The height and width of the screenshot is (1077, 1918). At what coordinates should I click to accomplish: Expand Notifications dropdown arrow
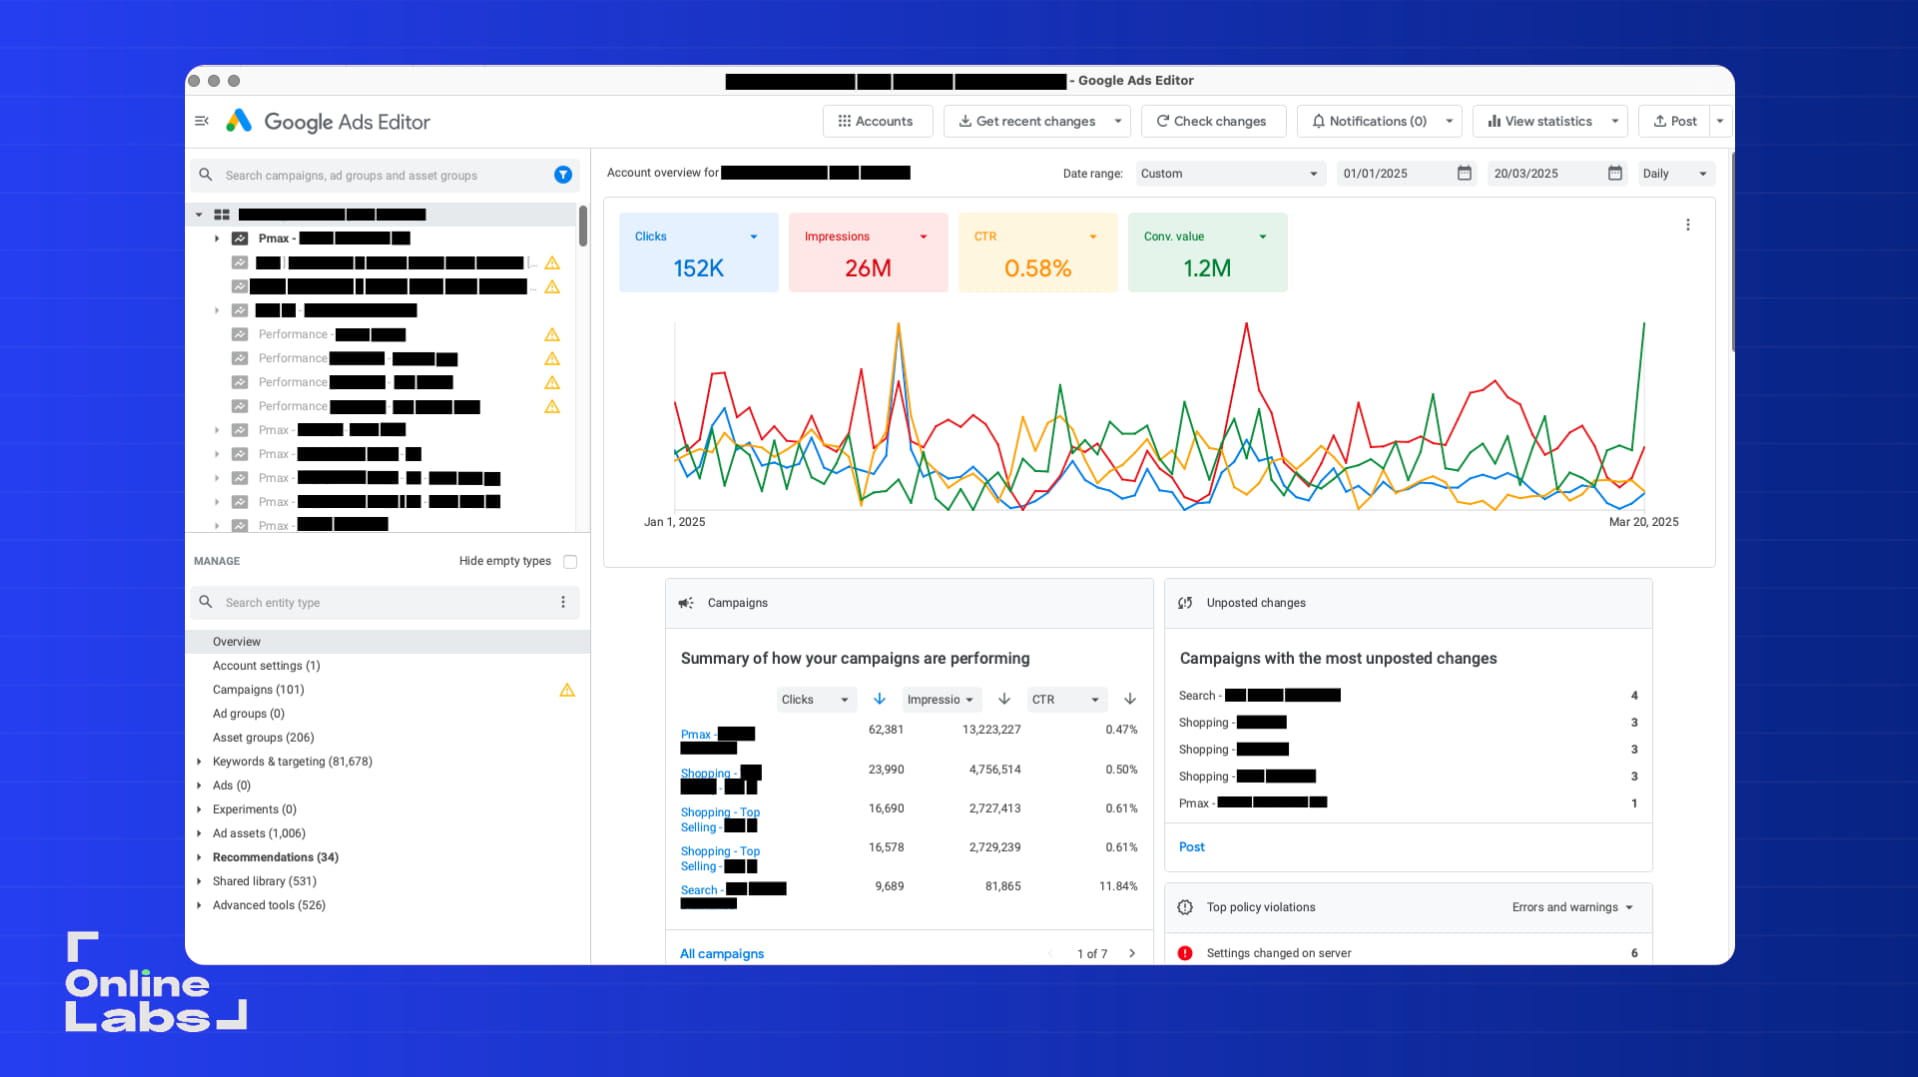1449,121
